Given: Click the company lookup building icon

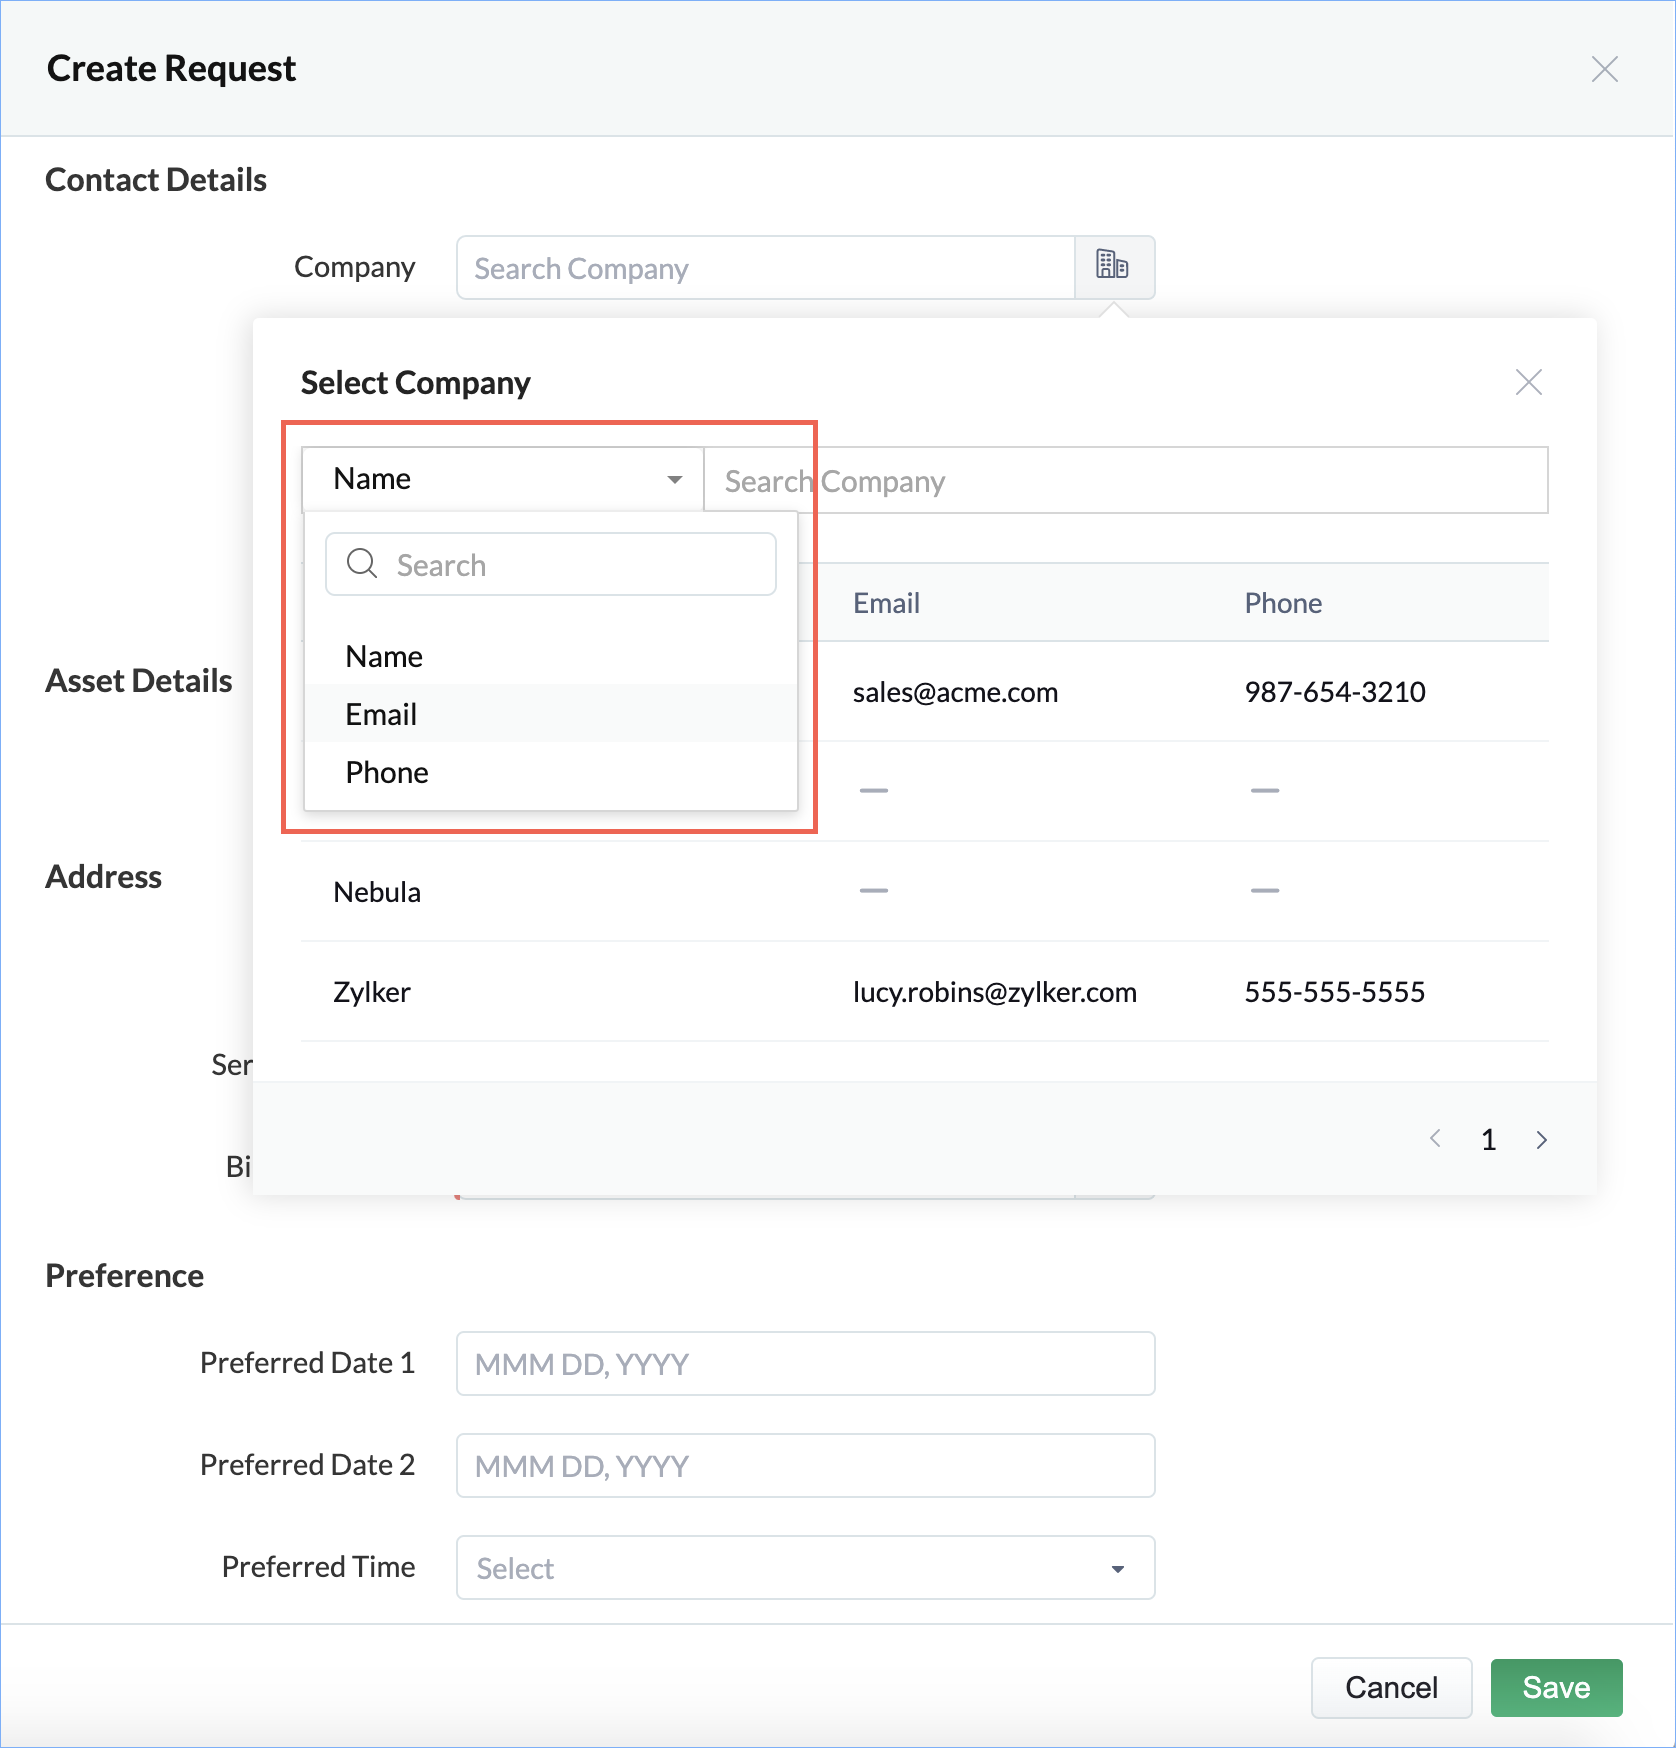Looking at the screenshot, I should (1113, 266).
